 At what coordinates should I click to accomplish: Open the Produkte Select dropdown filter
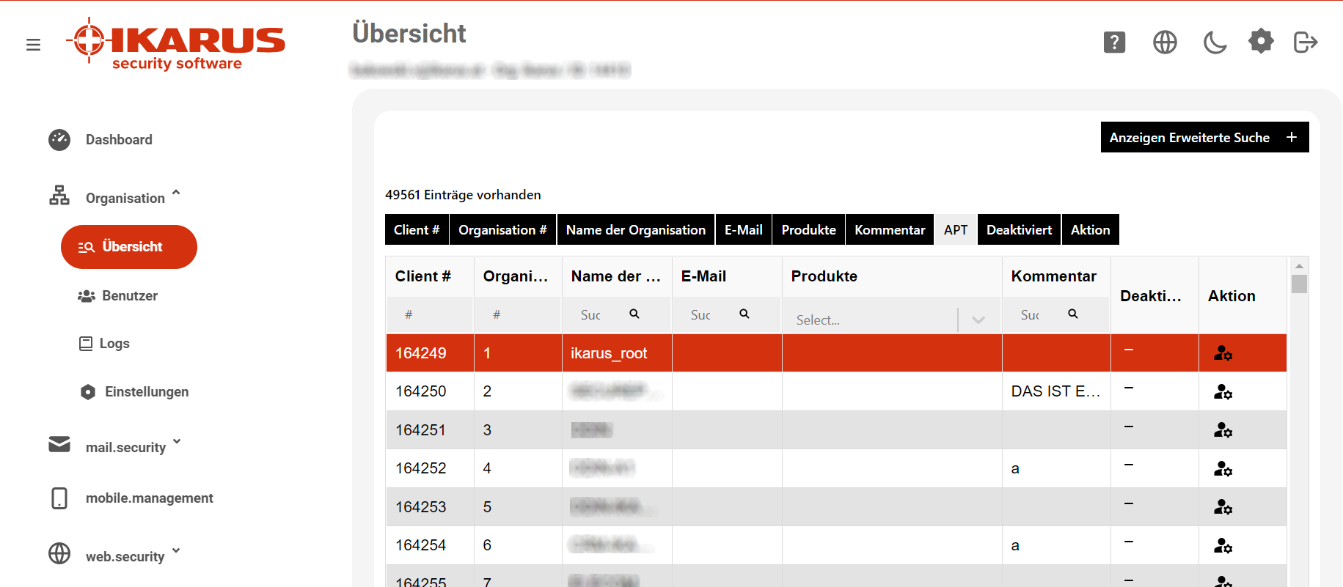pyautogui.click(x=892, y=320)
